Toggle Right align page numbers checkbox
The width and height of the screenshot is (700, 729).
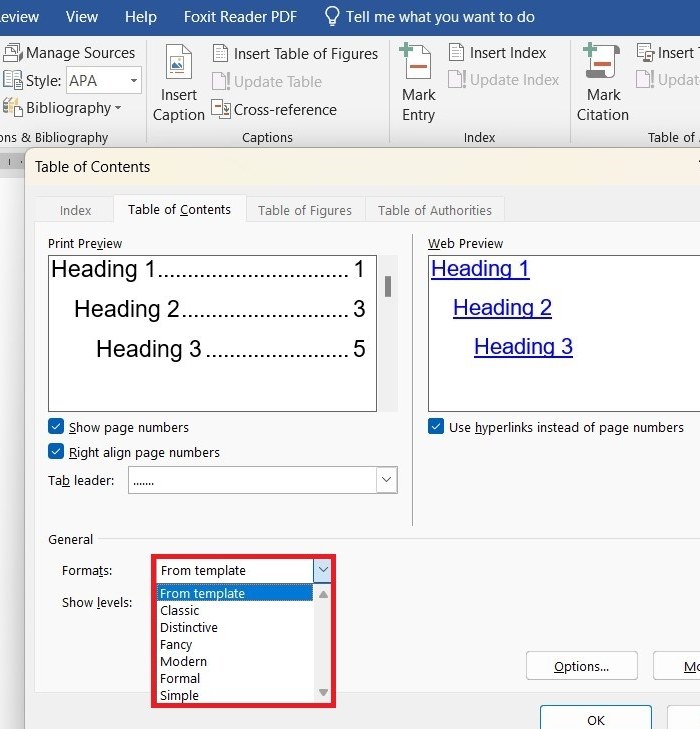coord(56,451)
